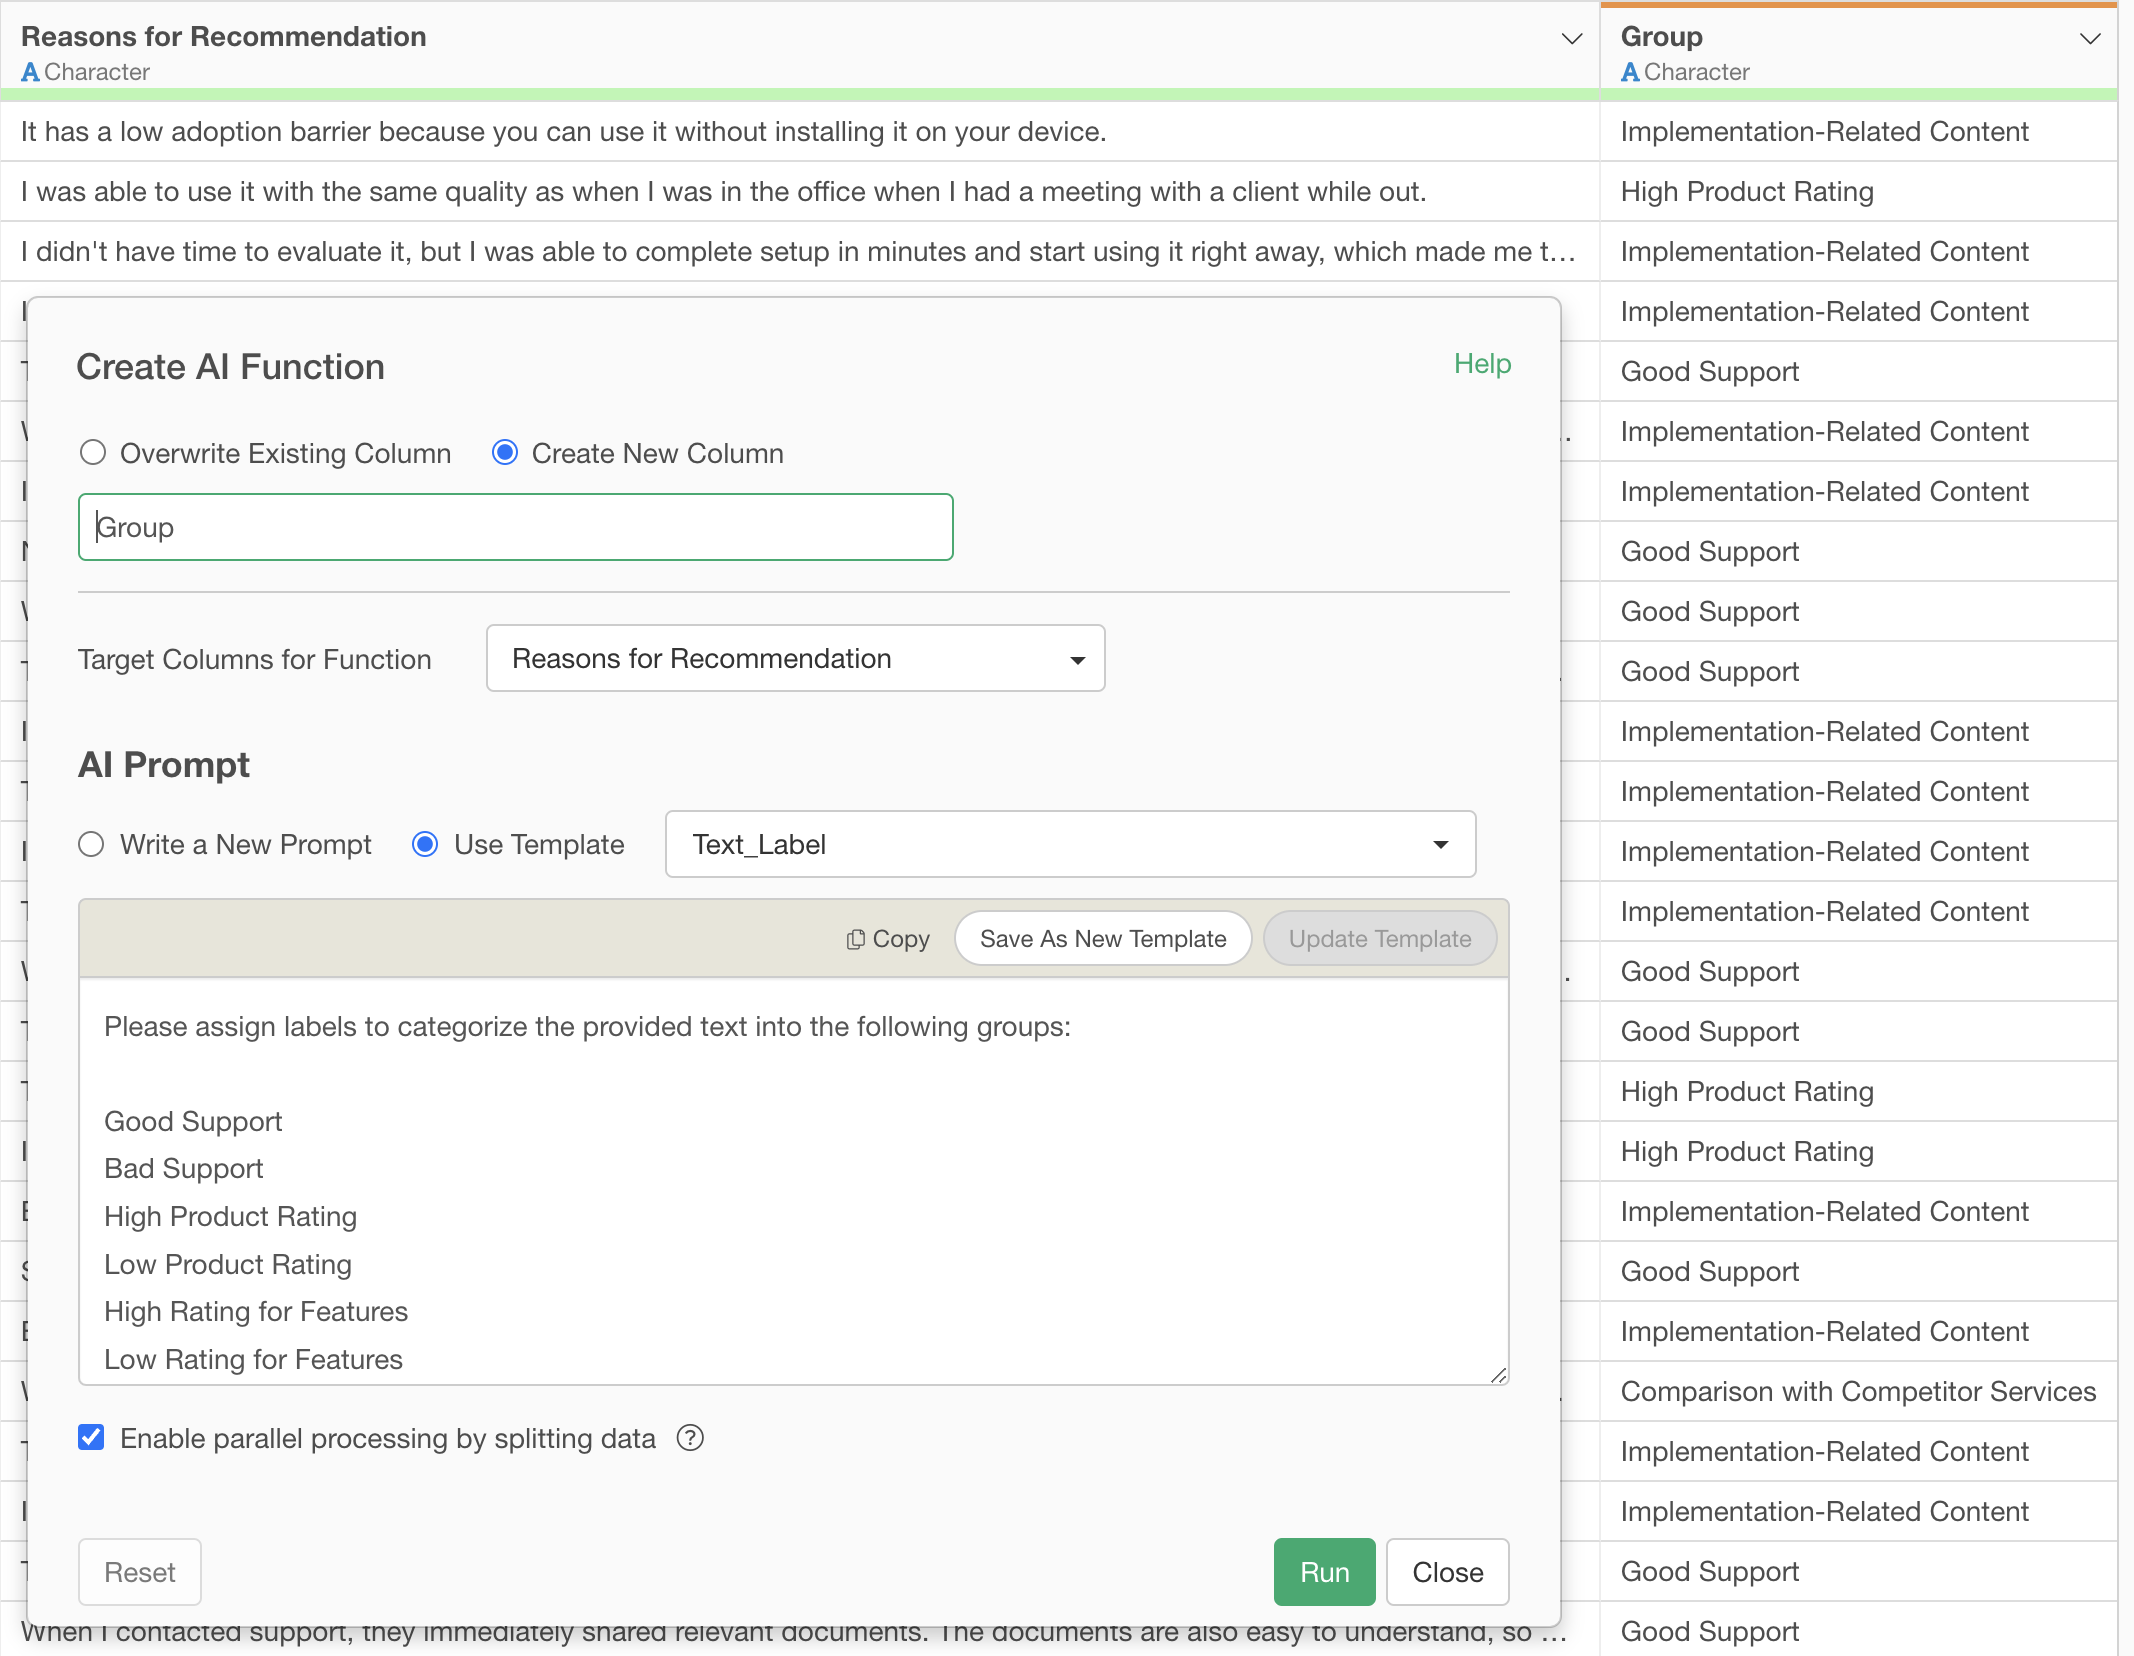
Task: Open the Text_Label template dropdown
Action: point(1070,845)
